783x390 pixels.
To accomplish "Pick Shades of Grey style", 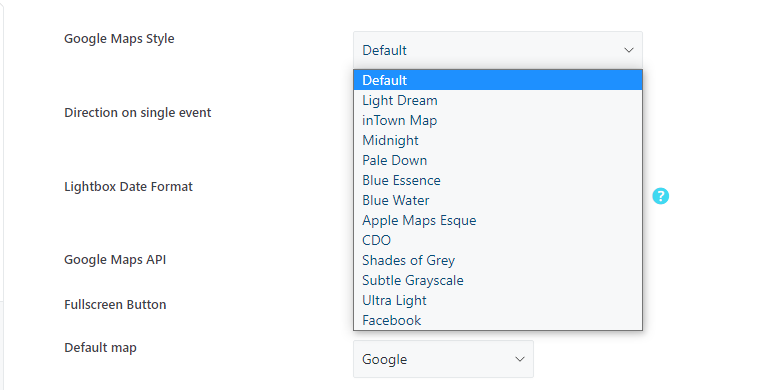I will coord(498,260).
